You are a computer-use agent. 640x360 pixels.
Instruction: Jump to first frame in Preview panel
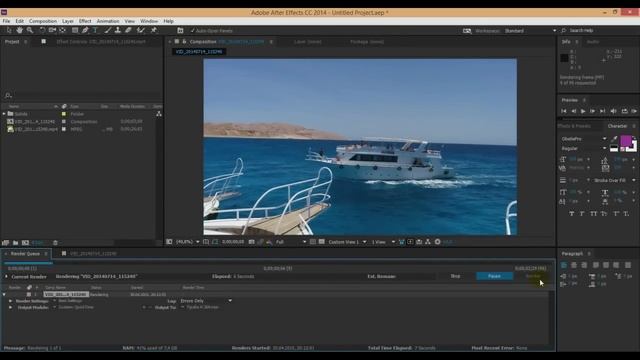click(564, 111)
